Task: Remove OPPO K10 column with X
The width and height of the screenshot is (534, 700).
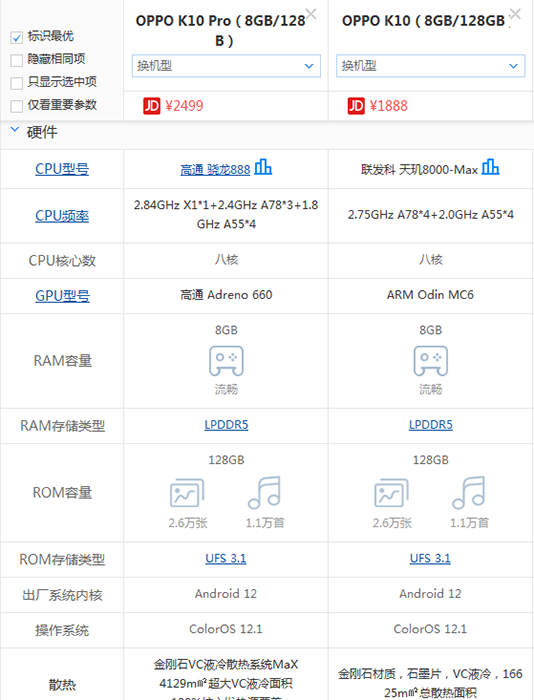Action: tap(515, 14)
